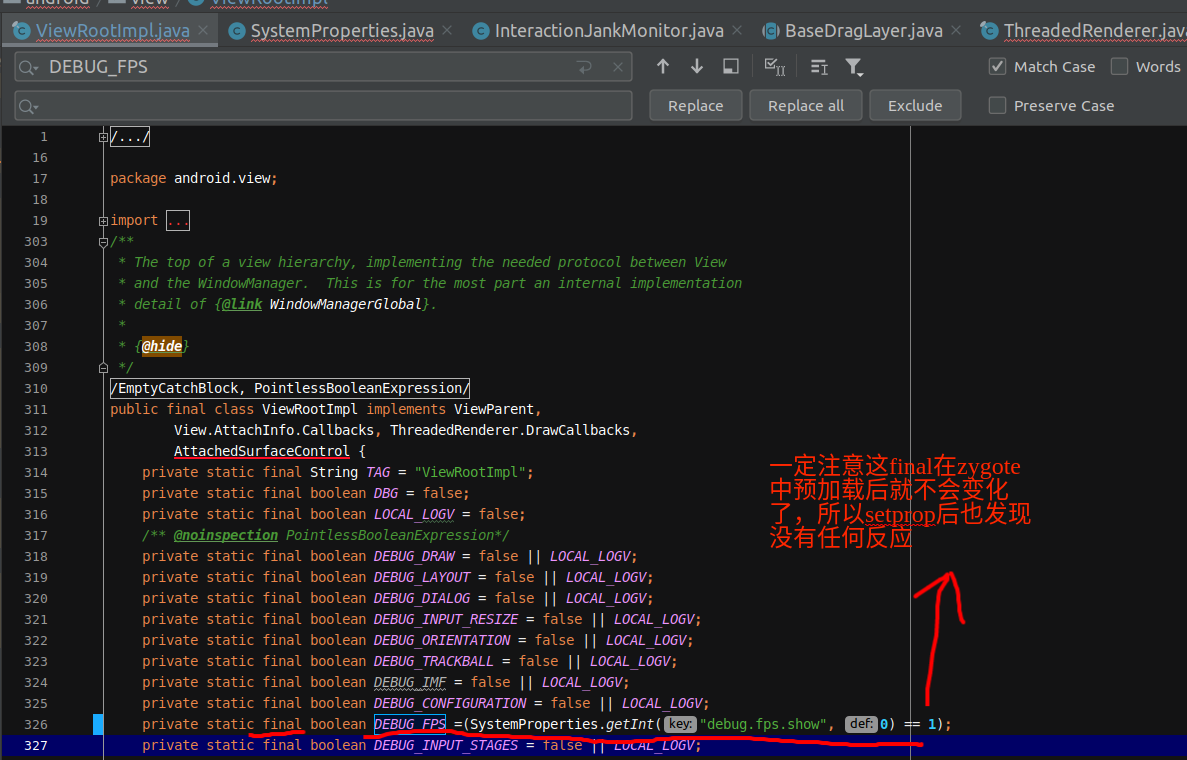
Task: Click the folded 'EmptyCatchBlock, PointlessBooleanExpression' annotation
Action: click(290, 388)
